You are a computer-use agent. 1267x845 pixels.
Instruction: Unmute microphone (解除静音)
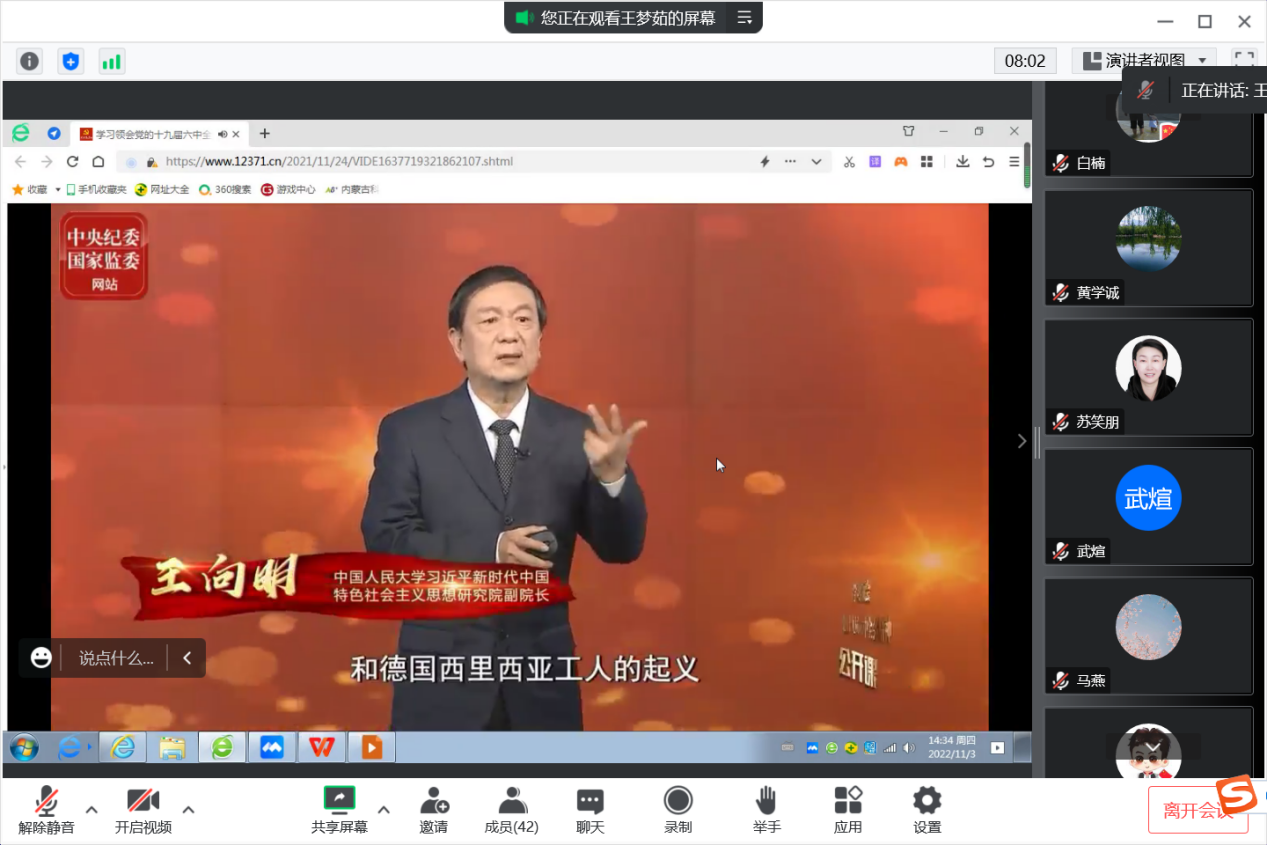(x=46, y=810)
